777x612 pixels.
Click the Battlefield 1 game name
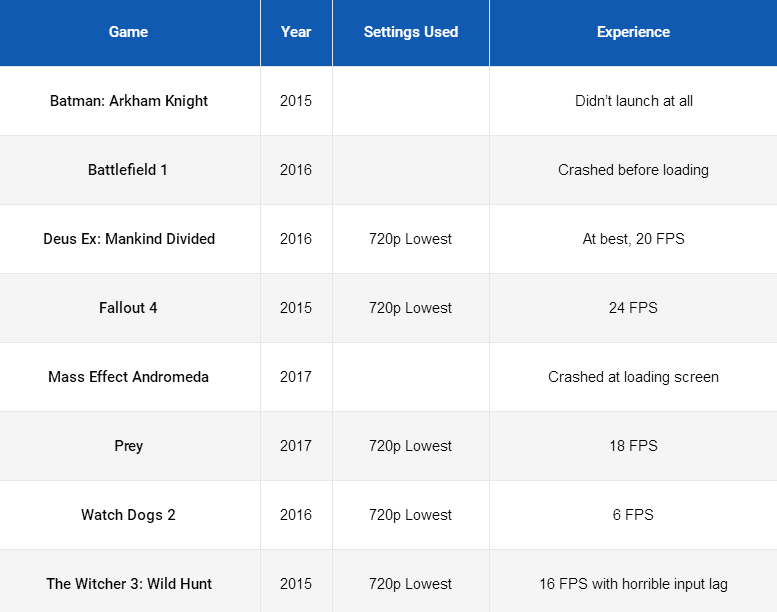pos(128,170)
